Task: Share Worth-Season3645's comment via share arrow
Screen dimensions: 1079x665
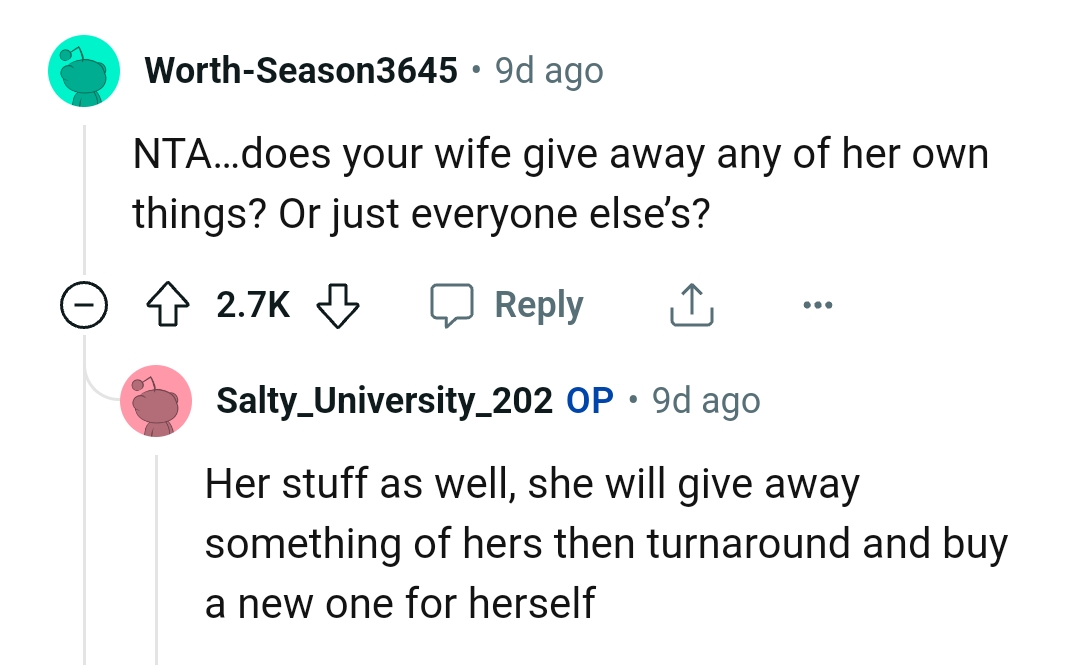Action: (691, 304)
